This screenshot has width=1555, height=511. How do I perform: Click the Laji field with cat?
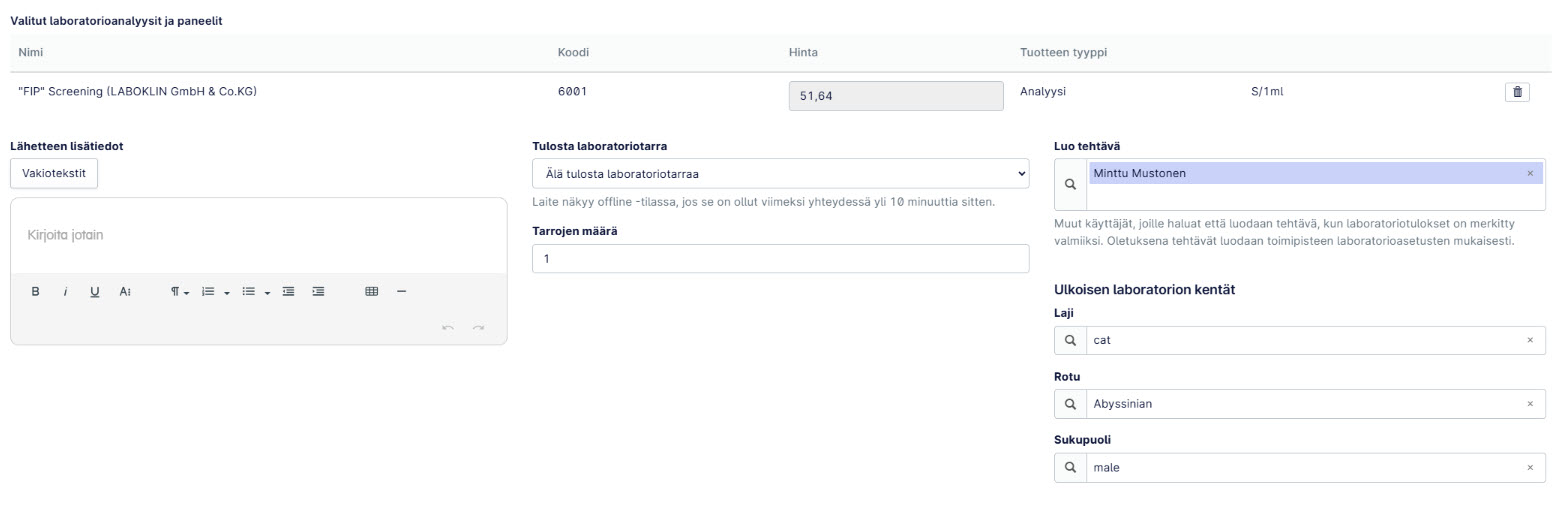click(x=1316, y=341)
